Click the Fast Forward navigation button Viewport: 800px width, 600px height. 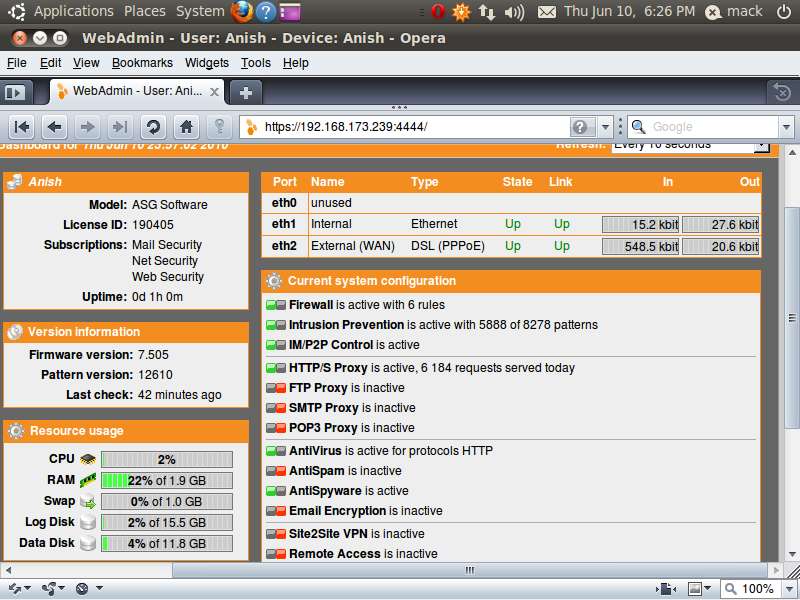point(120,127)
